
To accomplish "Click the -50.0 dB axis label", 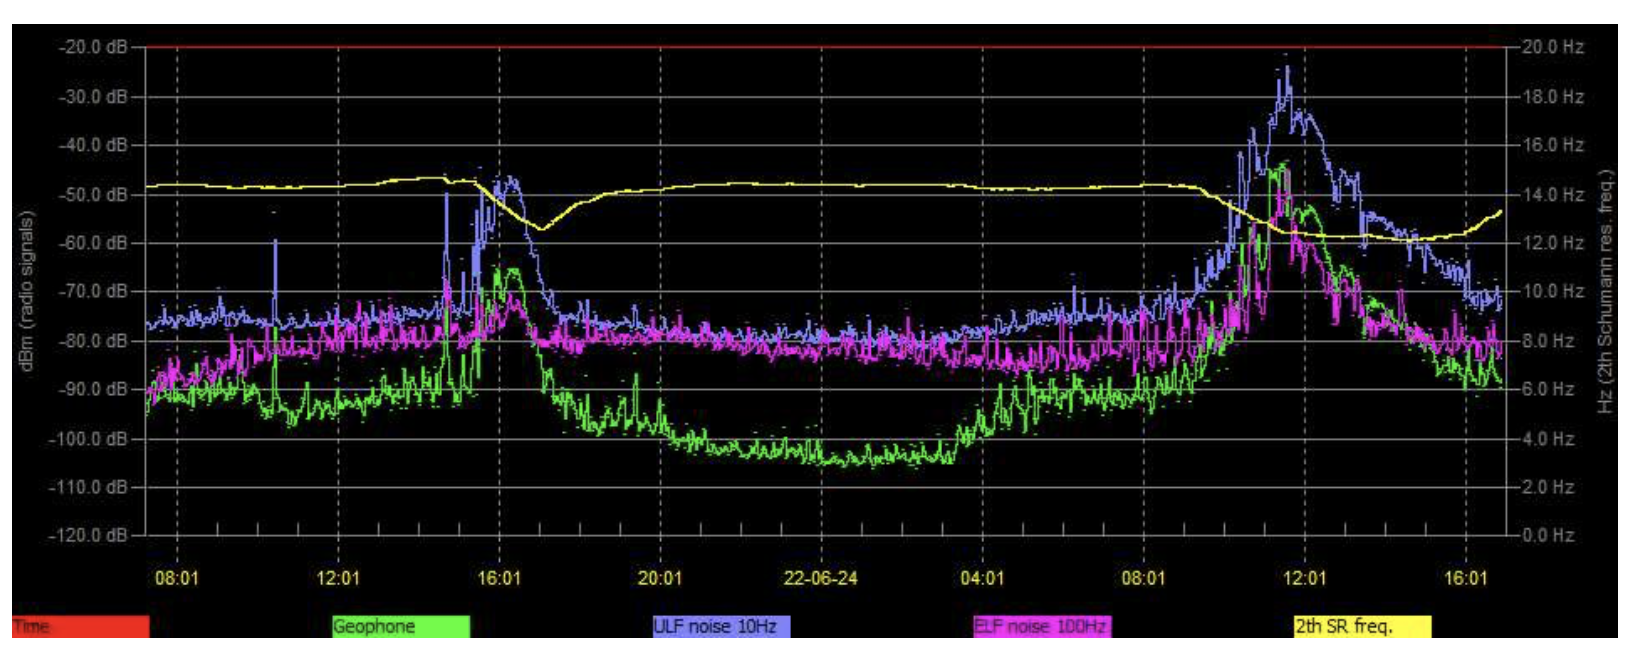I will (x=94, y=194).
